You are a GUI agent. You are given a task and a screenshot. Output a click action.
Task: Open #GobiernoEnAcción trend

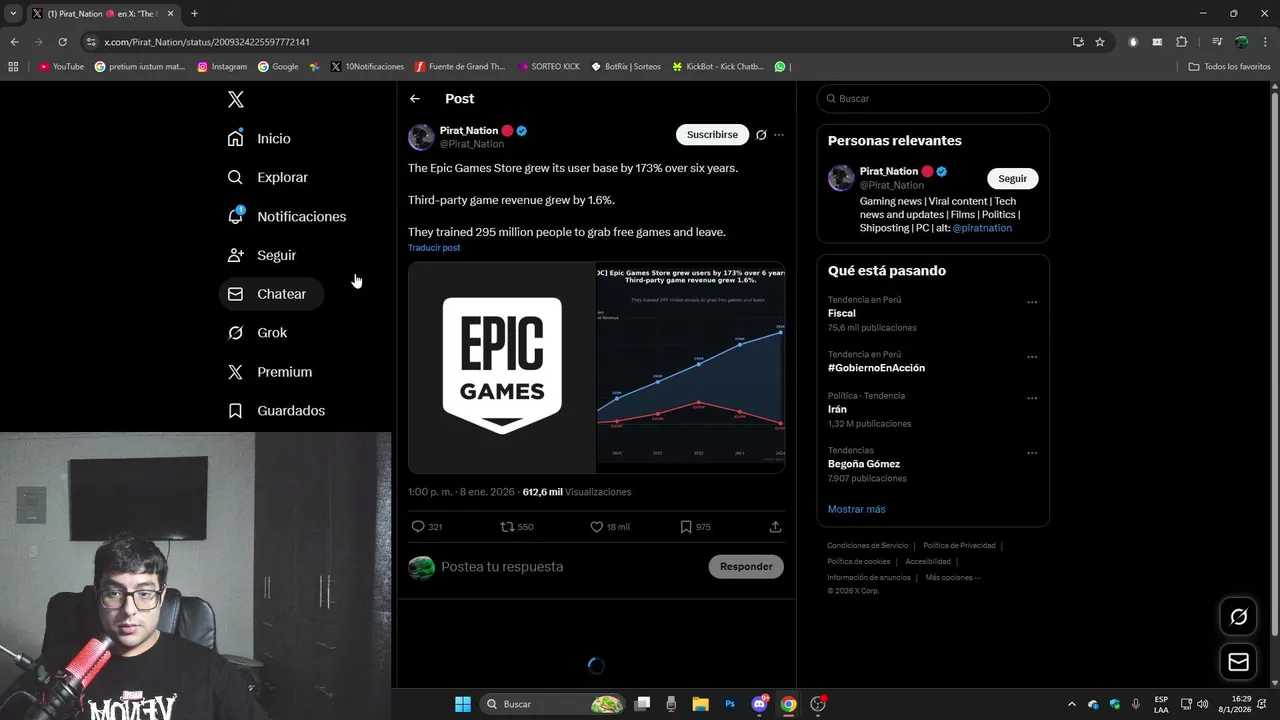[876, 368]
